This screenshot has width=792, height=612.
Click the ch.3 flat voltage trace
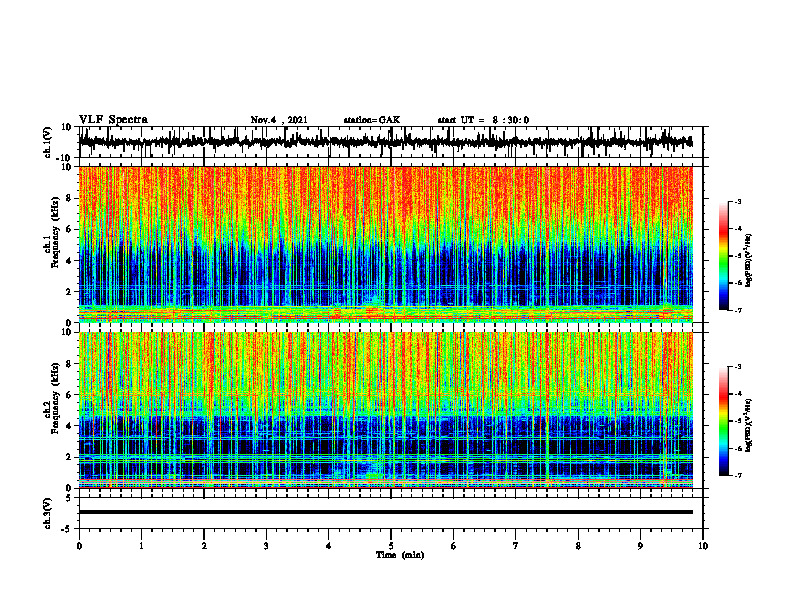coord(386,512)
